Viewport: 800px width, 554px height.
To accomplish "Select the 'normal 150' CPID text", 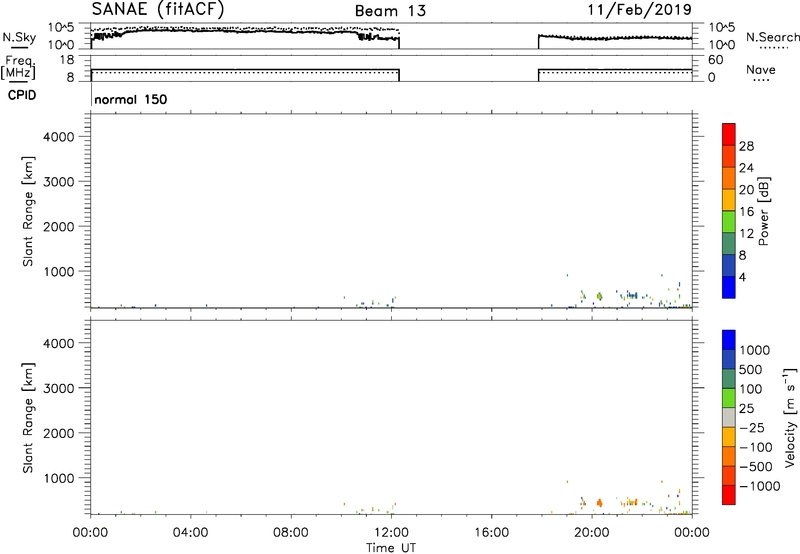I will (x=131, y=99).
